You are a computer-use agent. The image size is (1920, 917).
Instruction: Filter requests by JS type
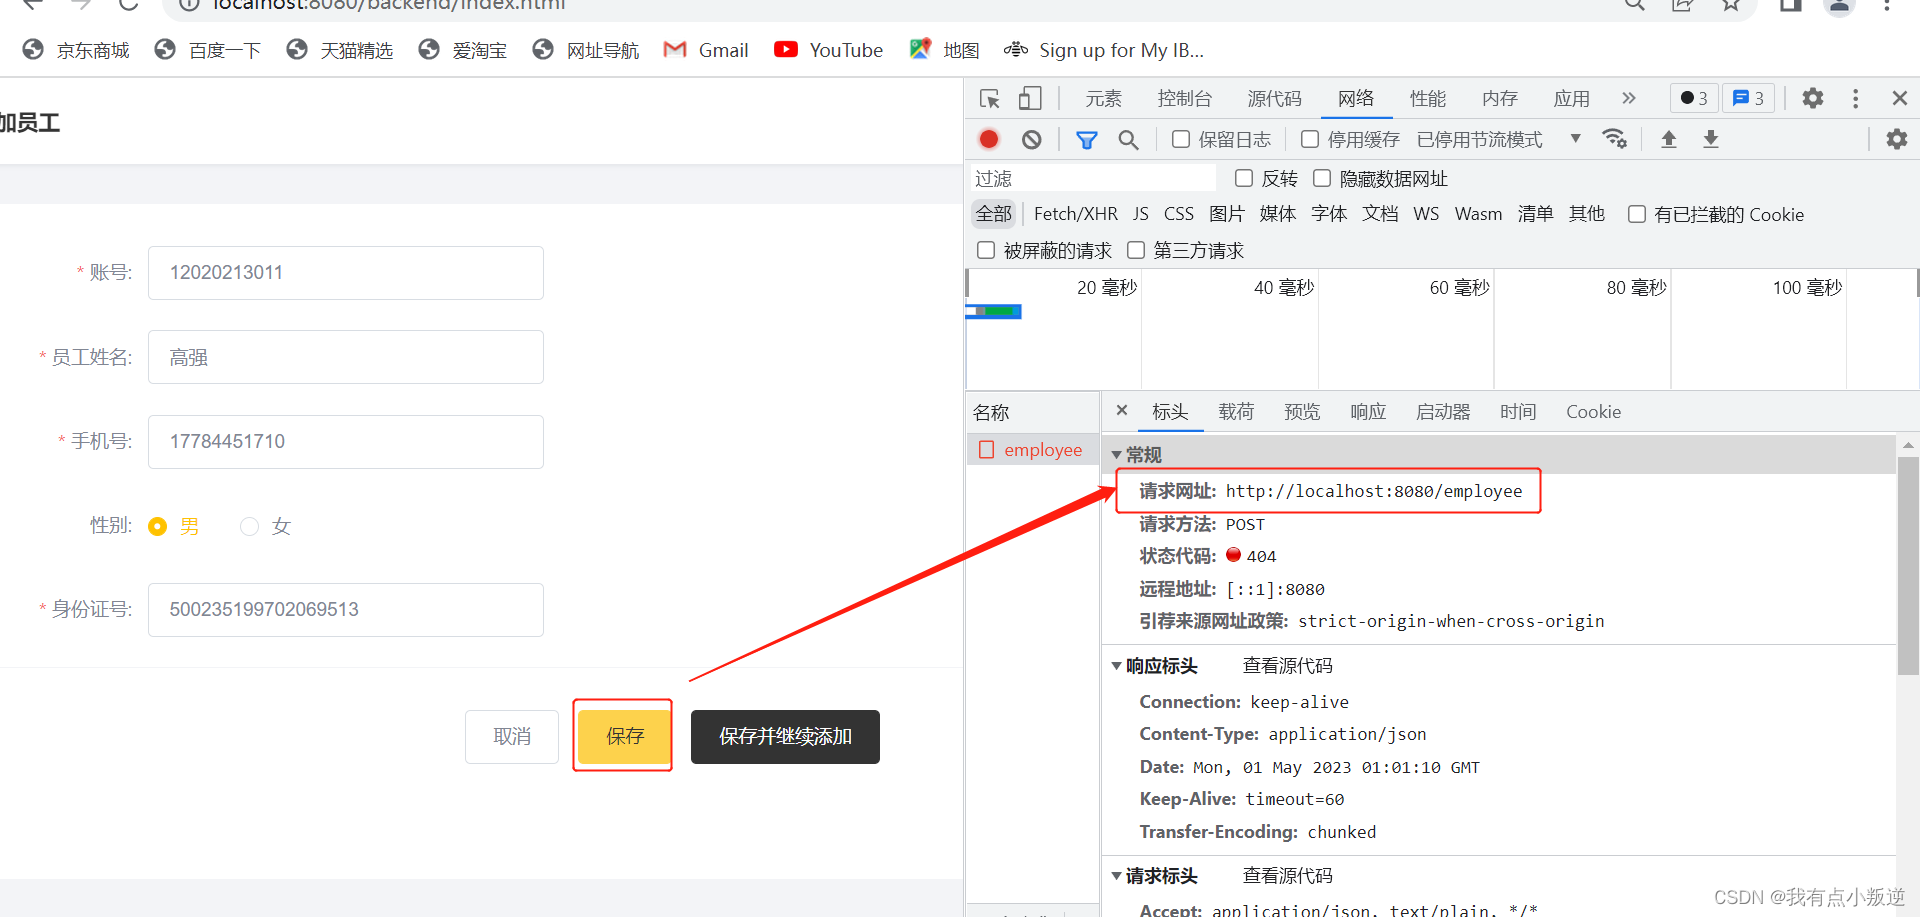click(1141, 214)
